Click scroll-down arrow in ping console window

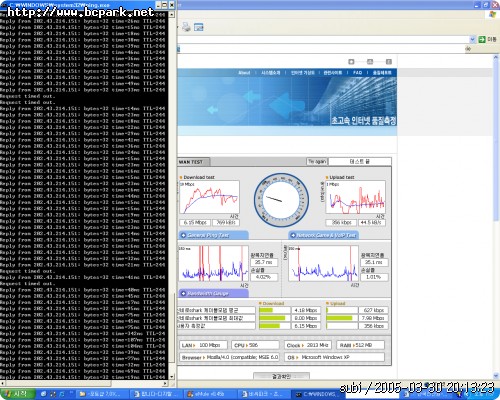(x=172, y=376)
